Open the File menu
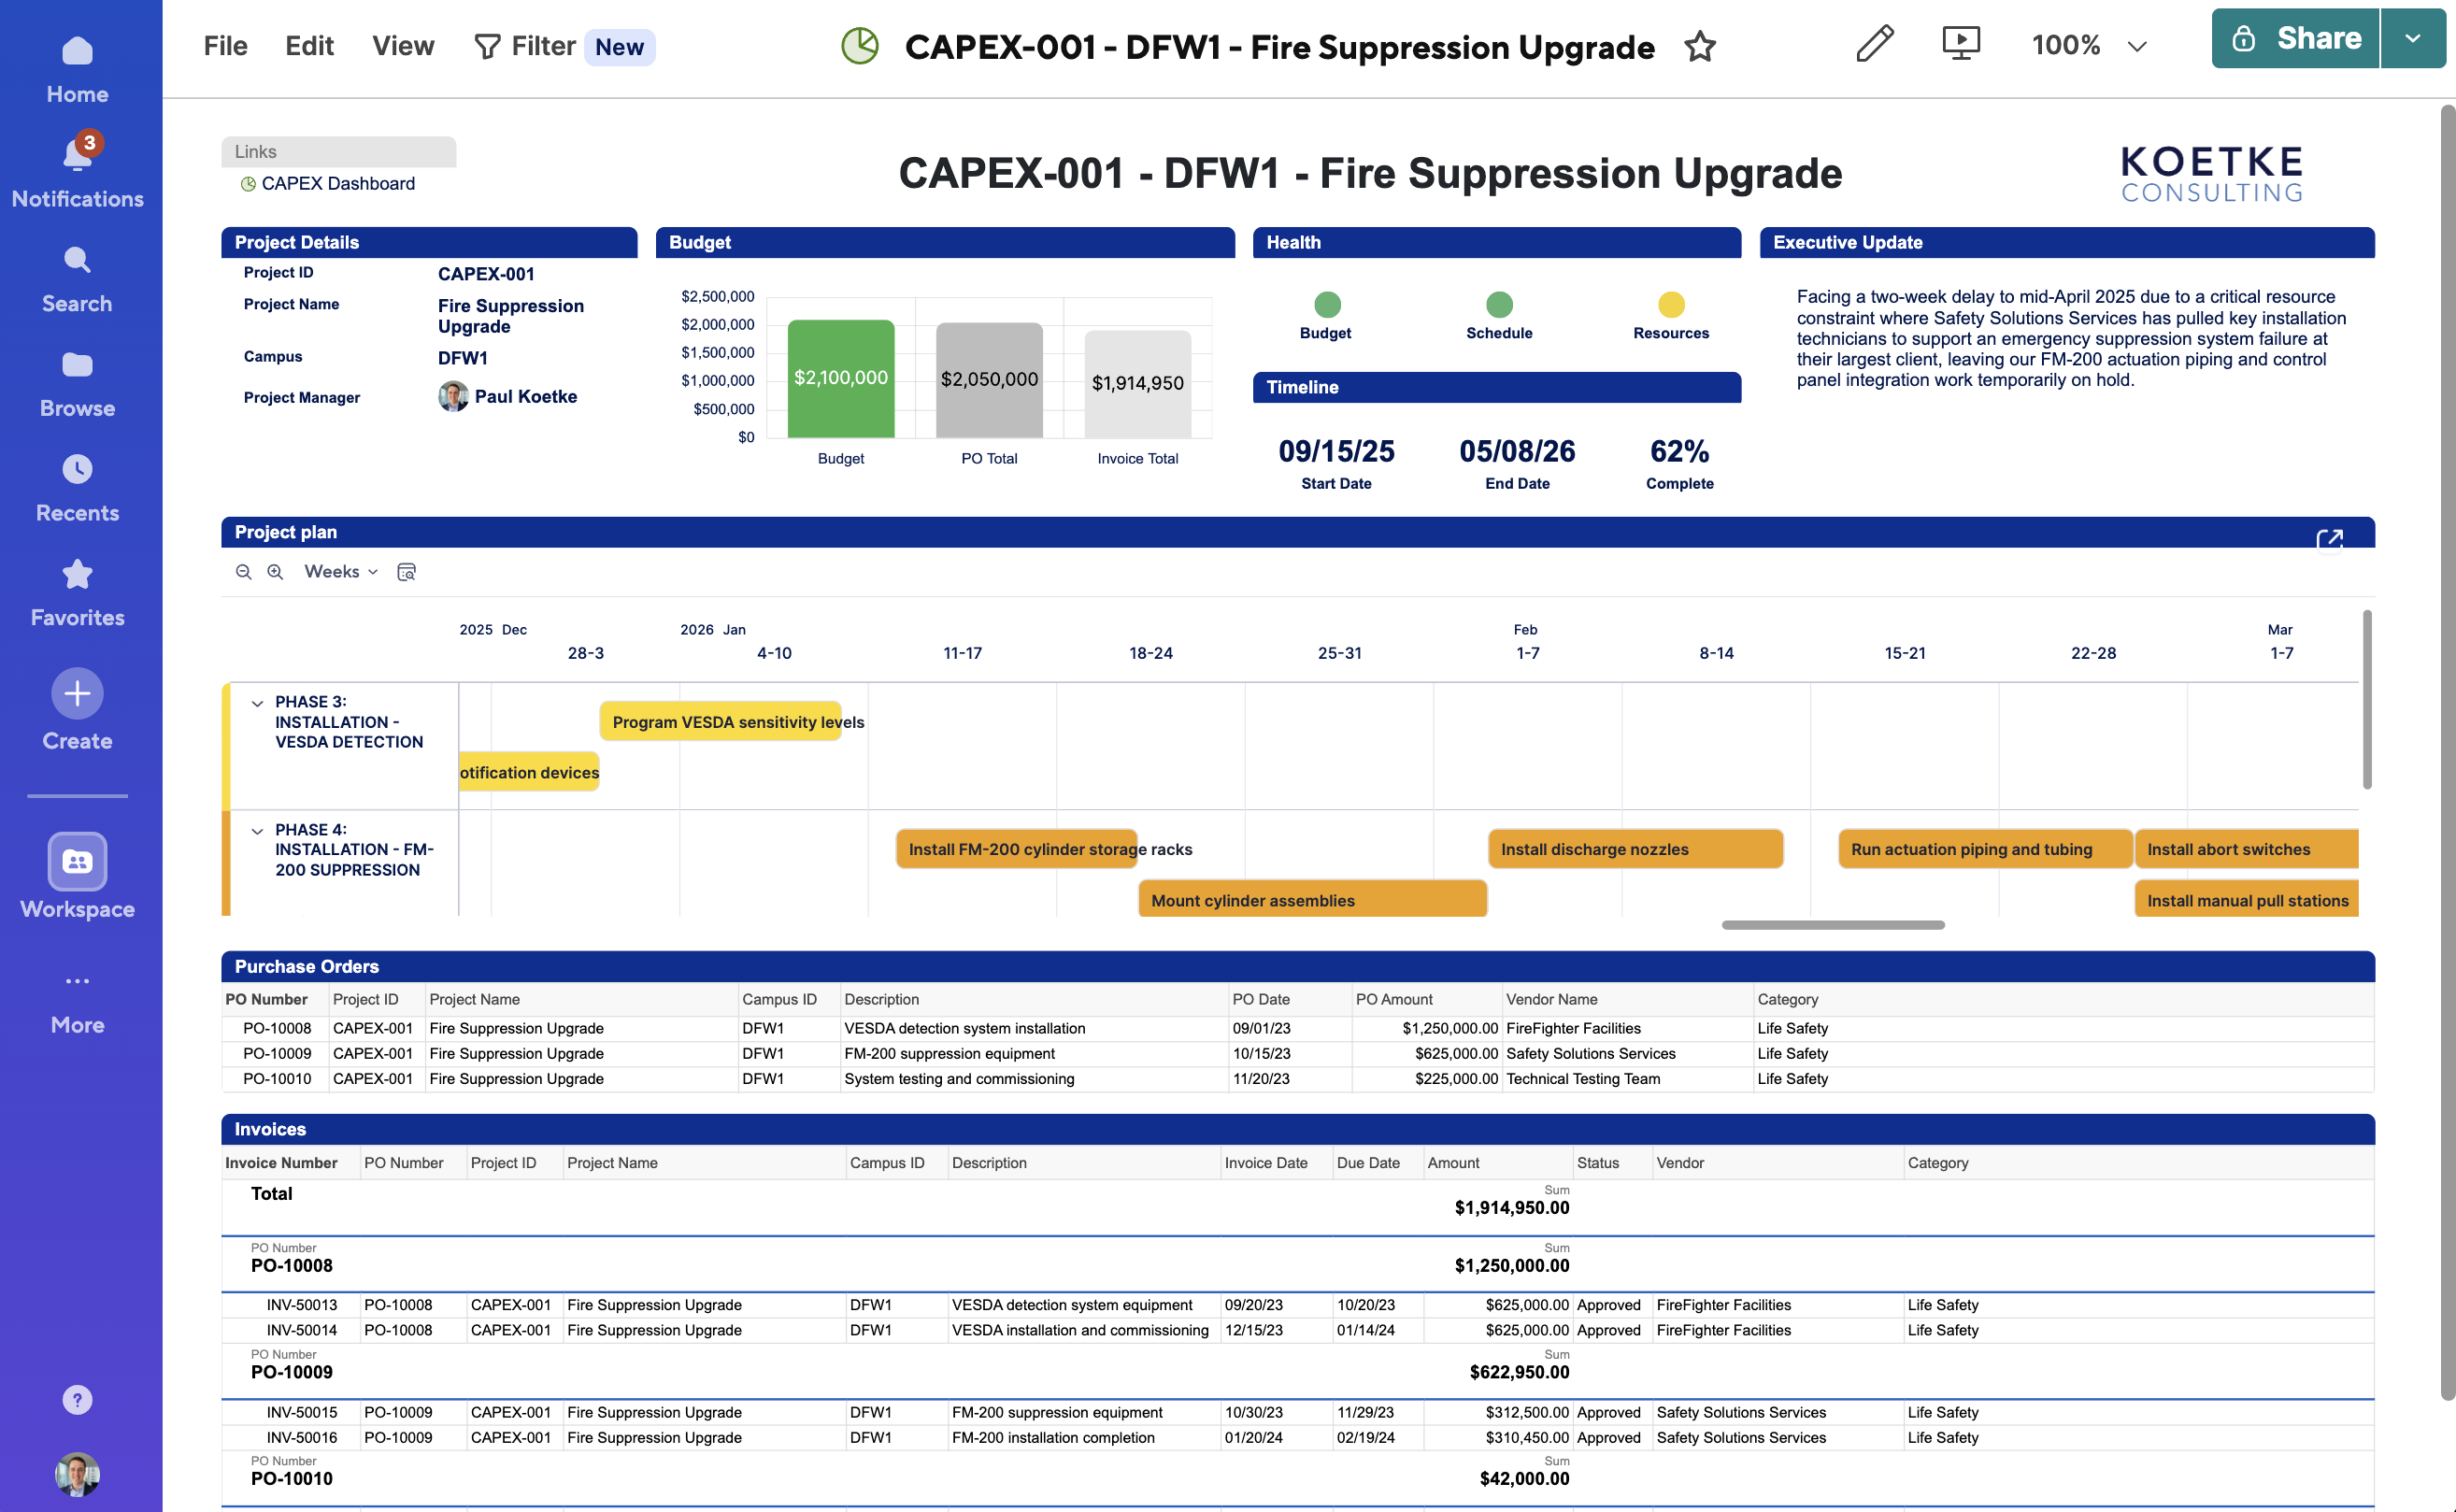2456x1512 pixels. [x=225, y=46]
